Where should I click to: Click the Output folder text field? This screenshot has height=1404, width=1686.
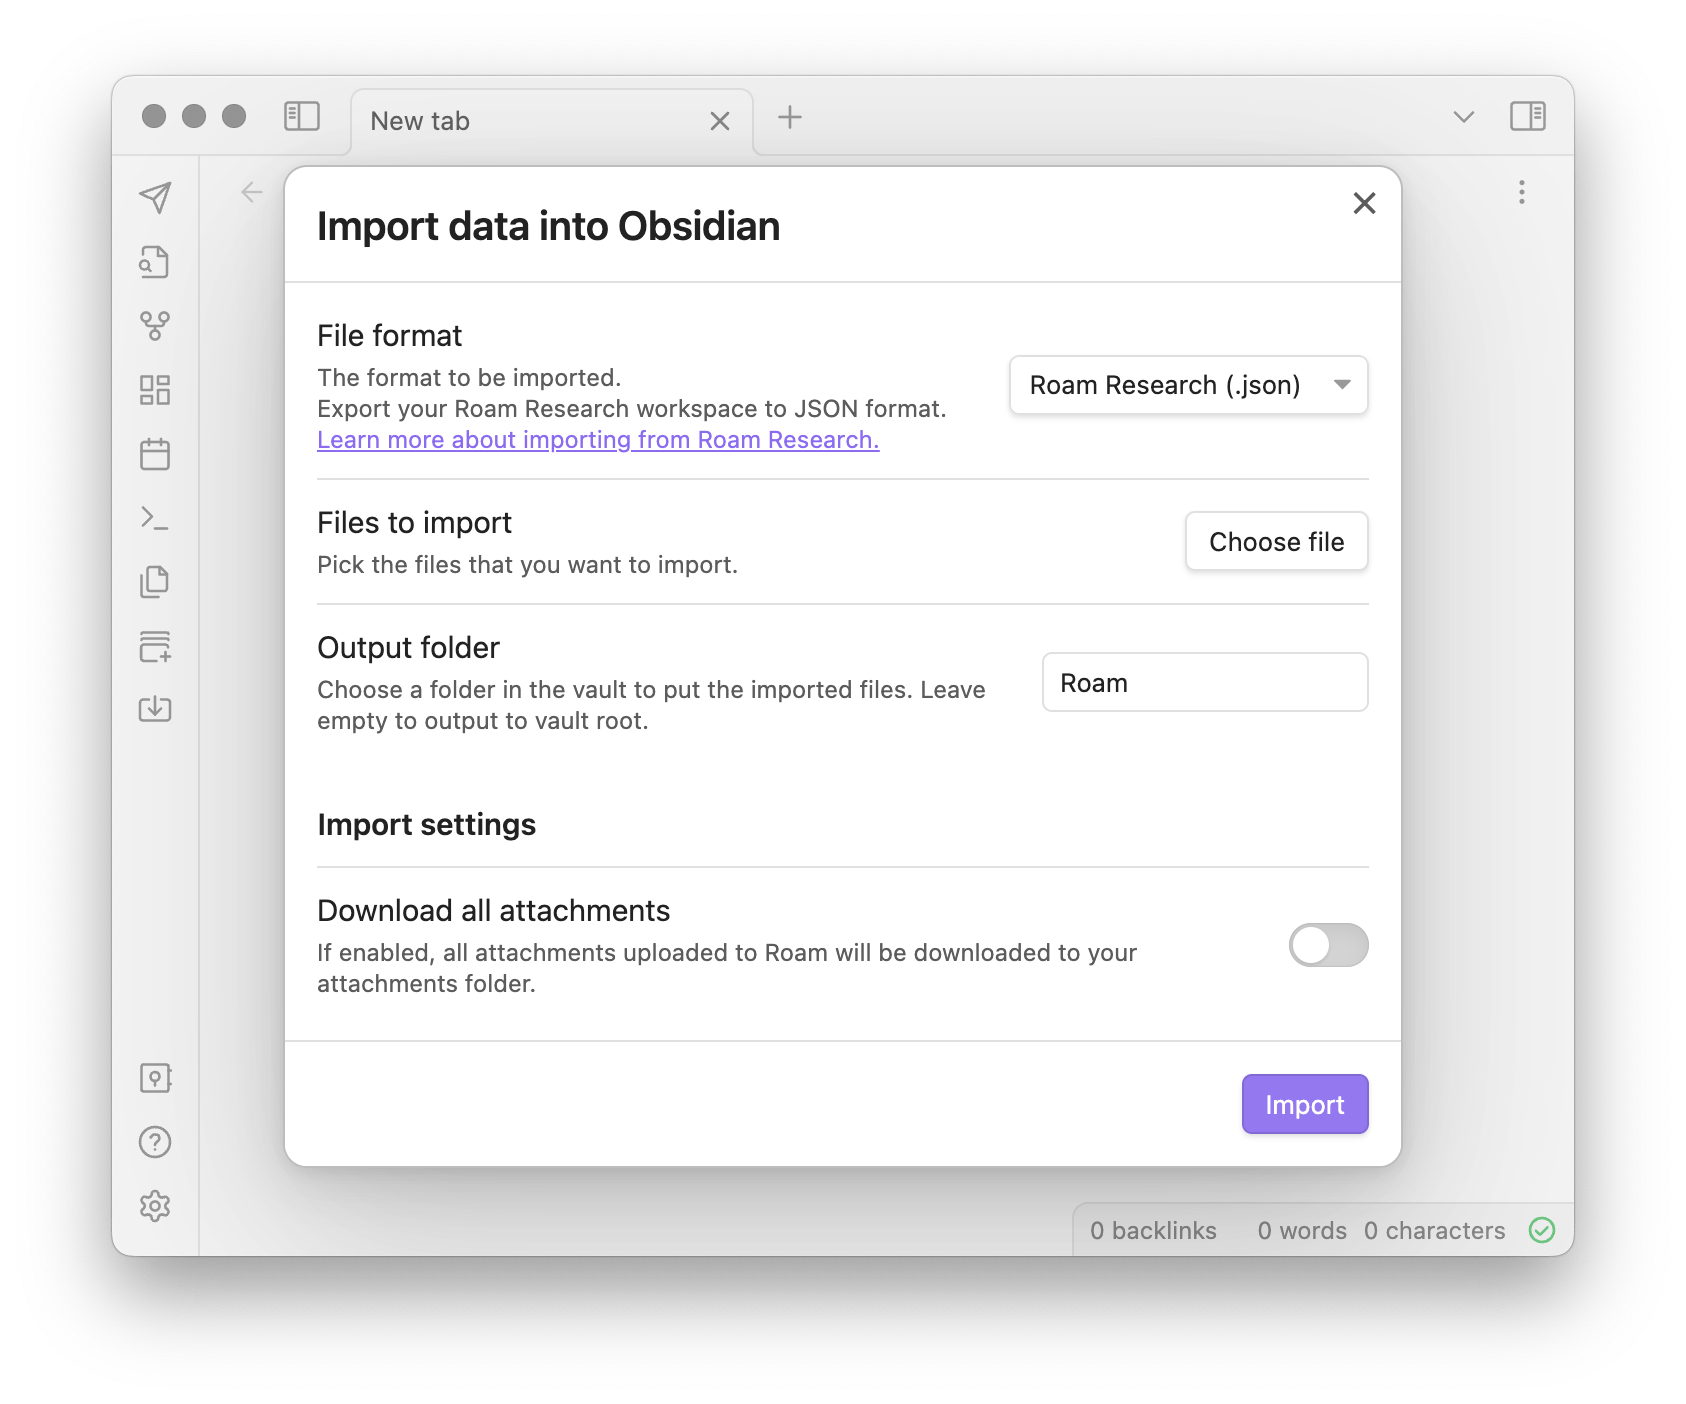1204,683
